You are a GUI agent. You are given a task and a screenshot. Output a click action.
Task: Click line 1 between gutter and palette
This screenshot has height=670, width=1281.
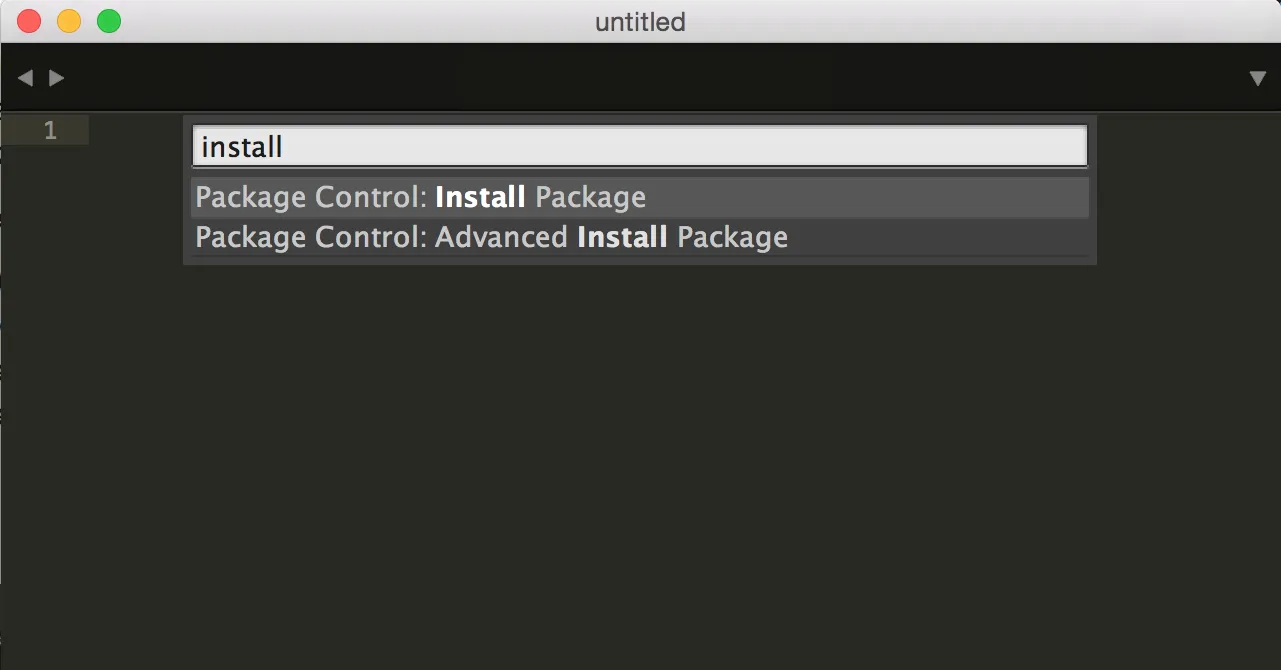136,130
